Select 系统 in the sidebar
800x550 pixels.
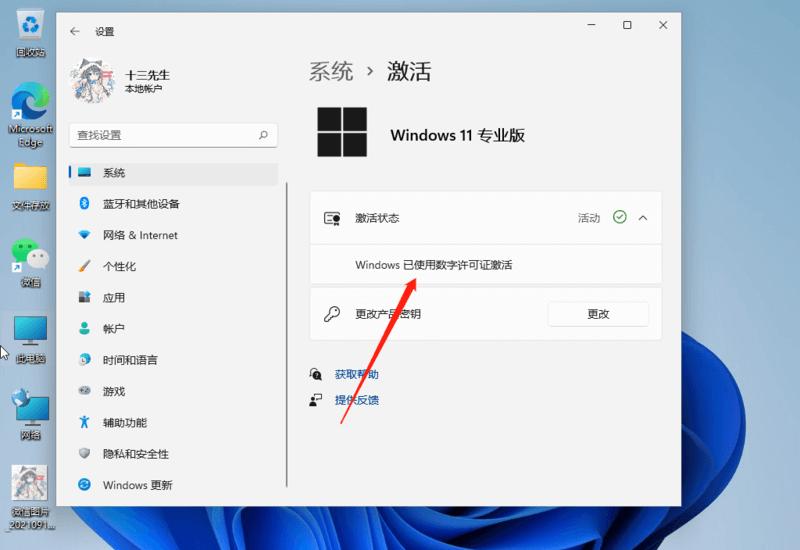click(173, 173)
